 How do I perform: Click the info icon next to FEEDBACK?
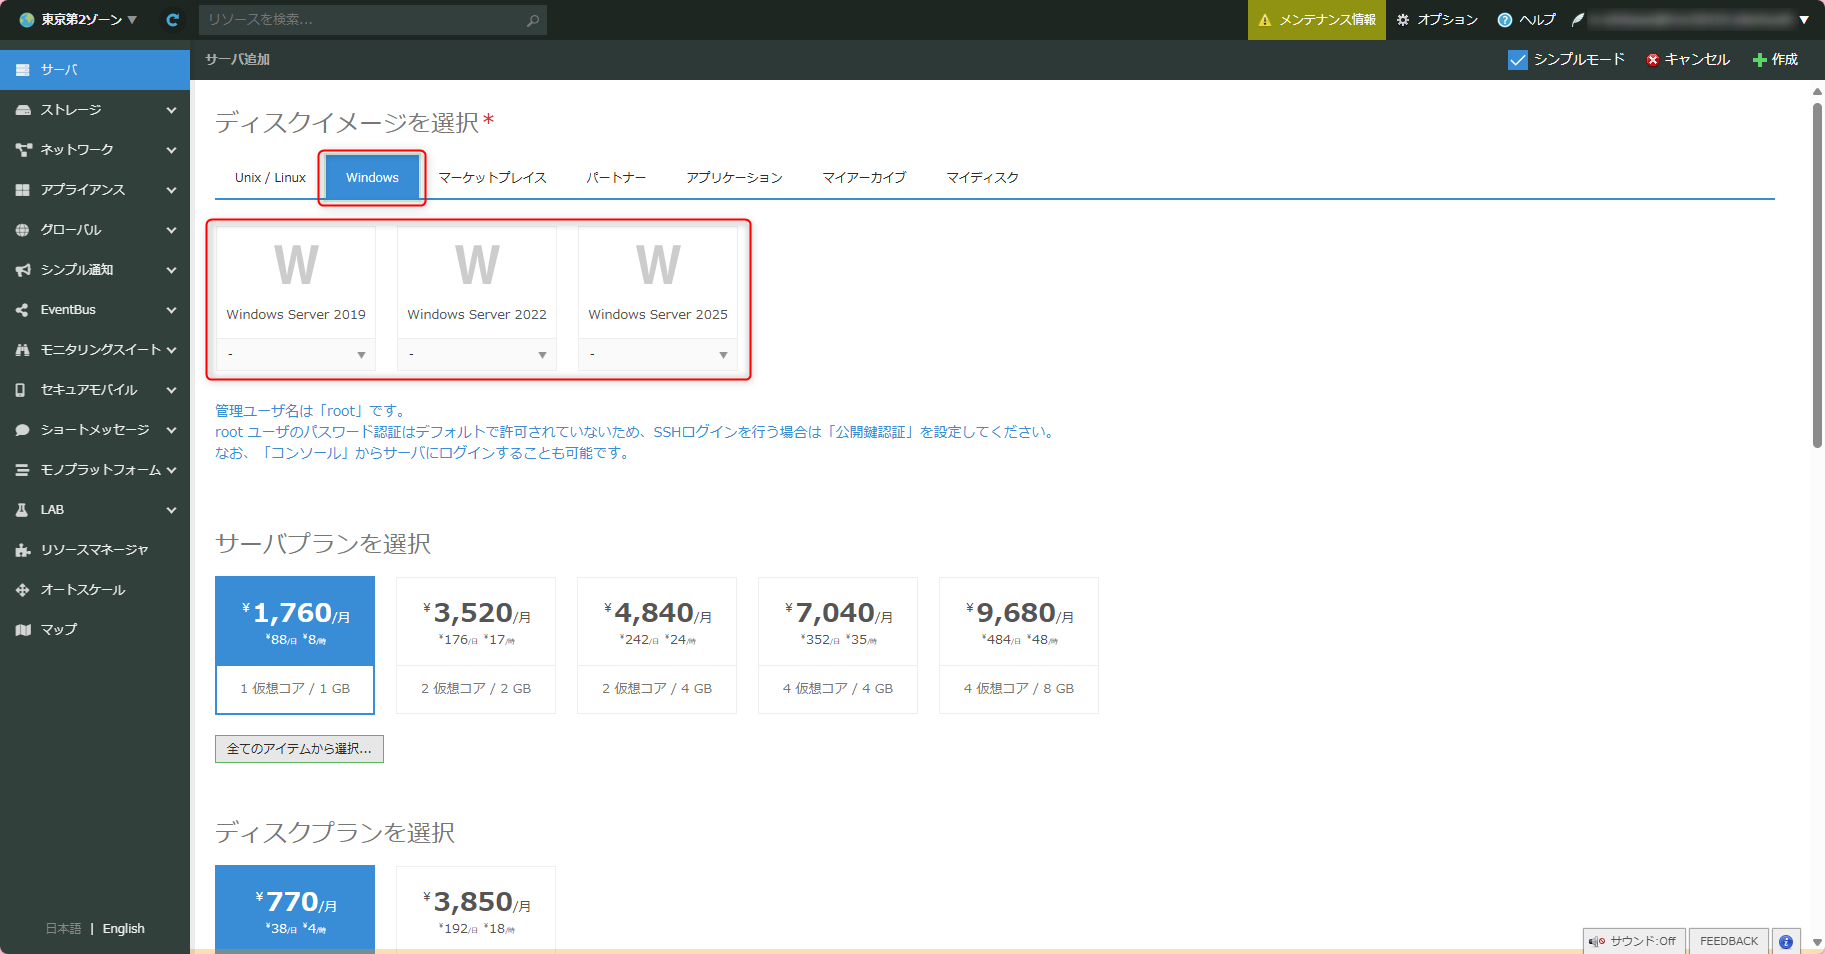coord(1785,941)
